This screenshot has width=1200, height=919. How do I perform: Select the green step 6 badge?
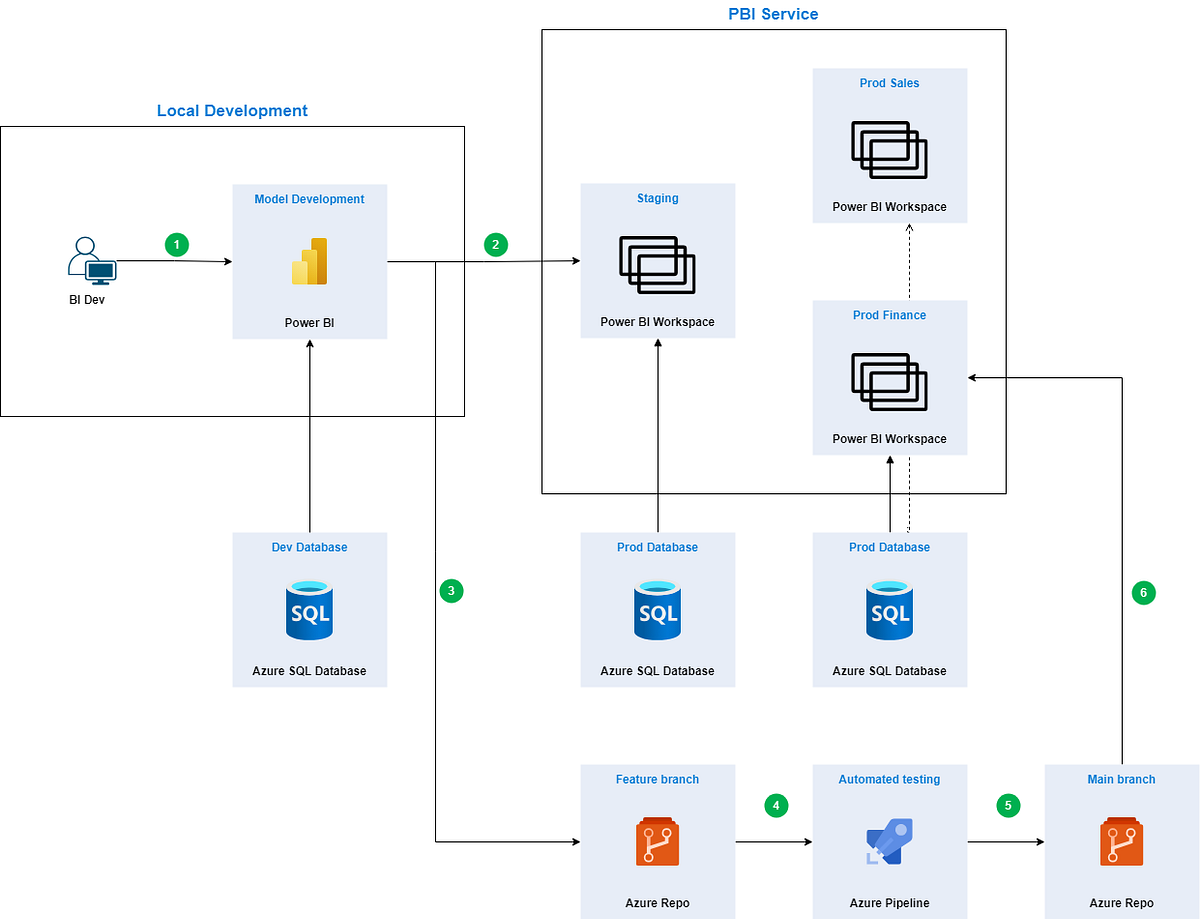click(x=1143, y=592)
